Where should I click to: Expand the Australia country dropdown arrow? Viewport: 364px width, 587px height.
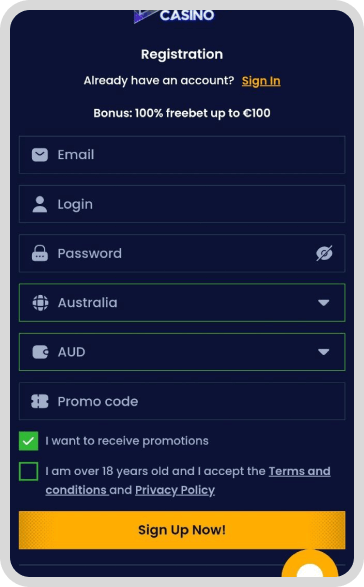(324, 302)
